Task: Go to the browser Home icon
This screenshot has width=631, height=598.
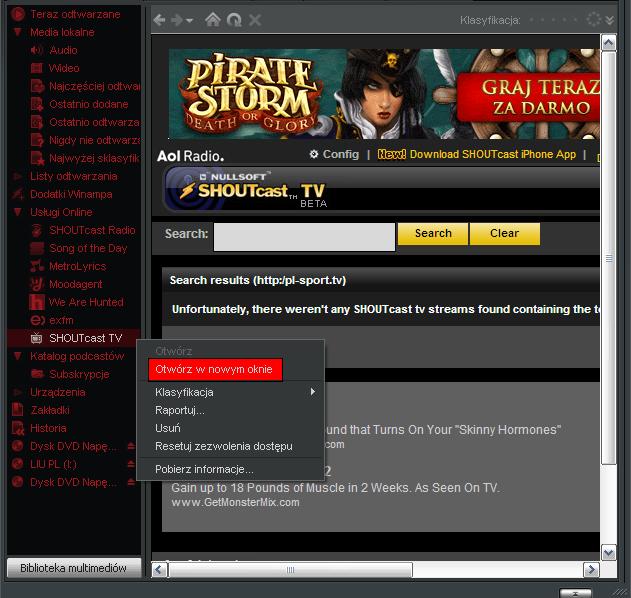Action: 213,19
